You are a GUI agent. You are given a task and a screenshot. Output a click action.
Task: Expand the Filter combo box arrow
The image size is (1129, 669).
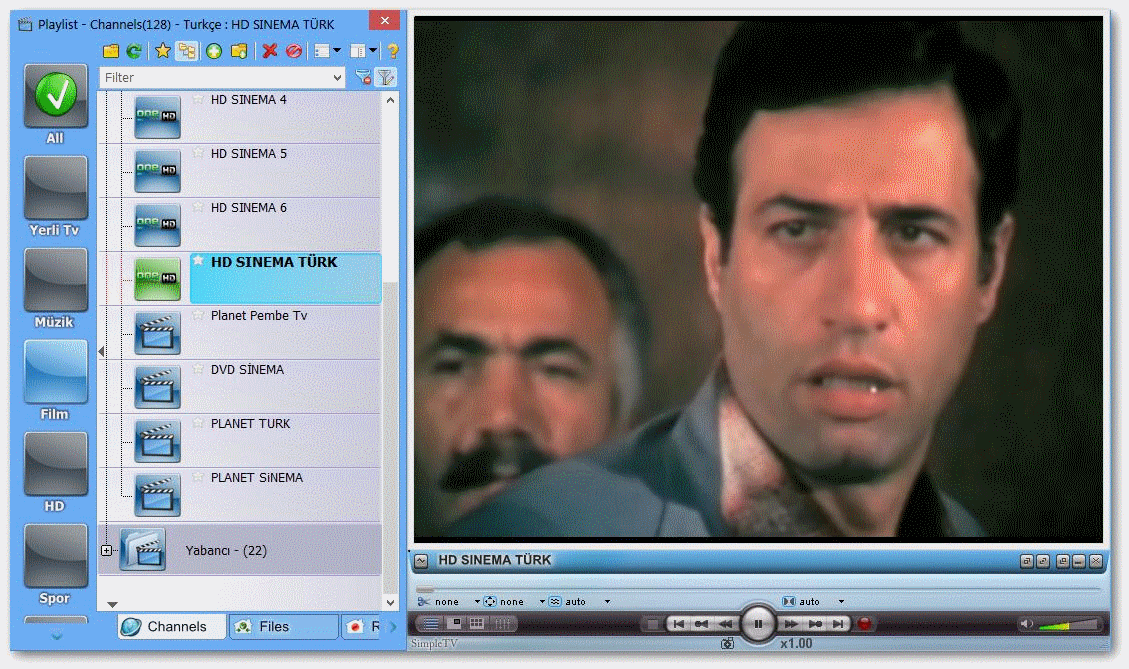click(x=338, y=77)
